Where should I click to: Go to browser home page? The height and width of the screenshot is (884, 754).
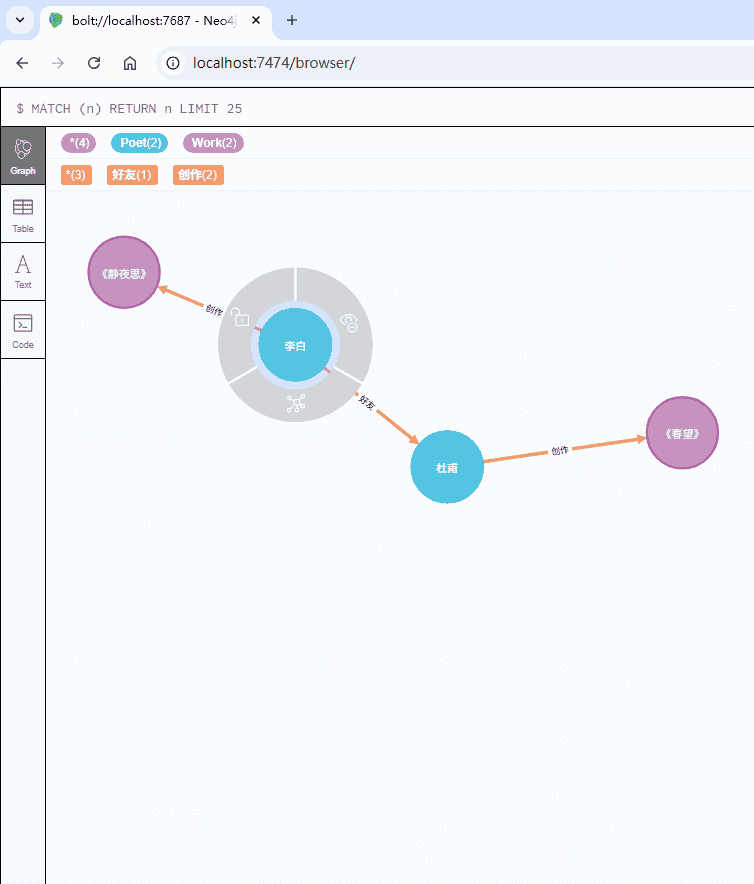click(x=130, y=63)
